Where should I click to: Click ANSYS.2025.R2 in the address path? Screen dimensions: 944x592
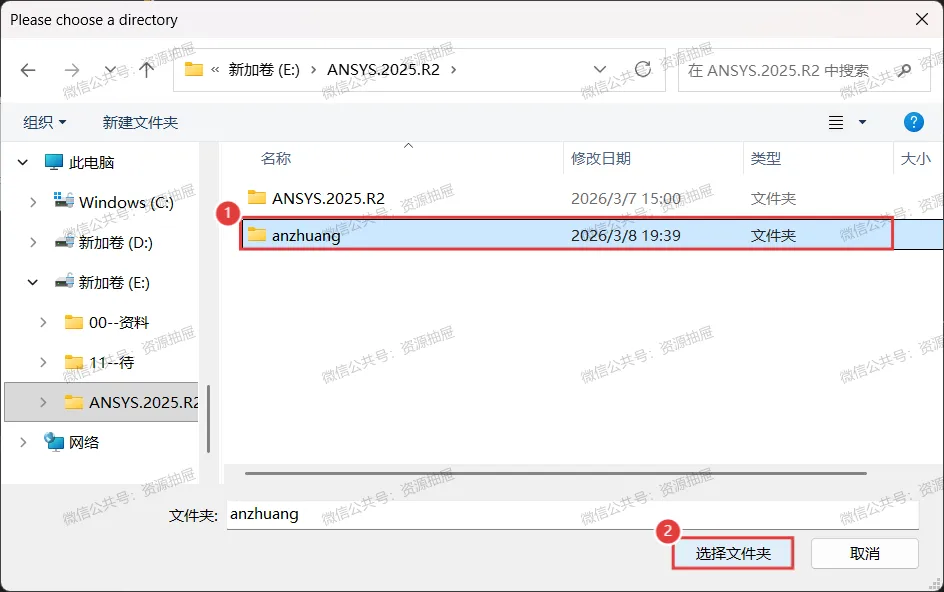click(383, 70)
